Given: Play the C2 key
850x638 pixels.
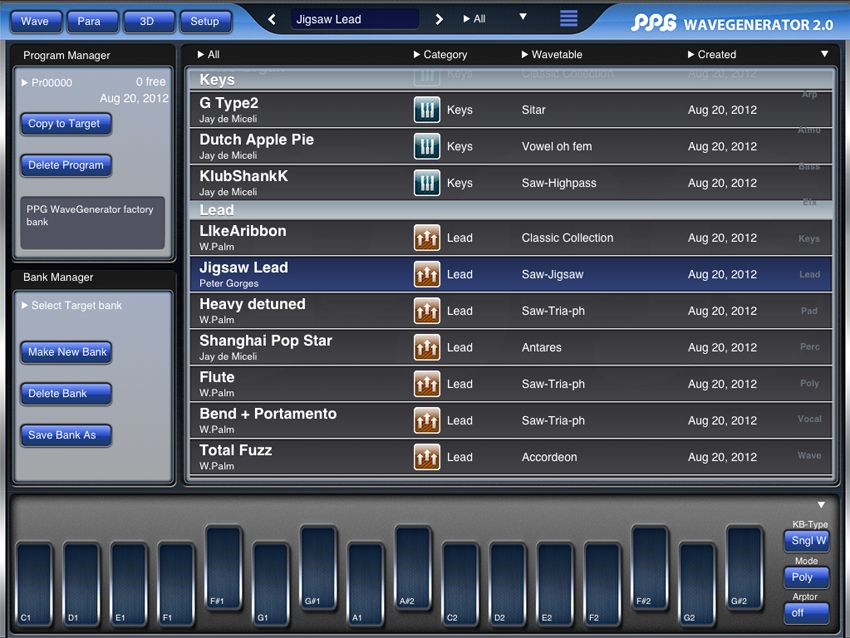Looking at the screenshot, I should click(460, 584).
